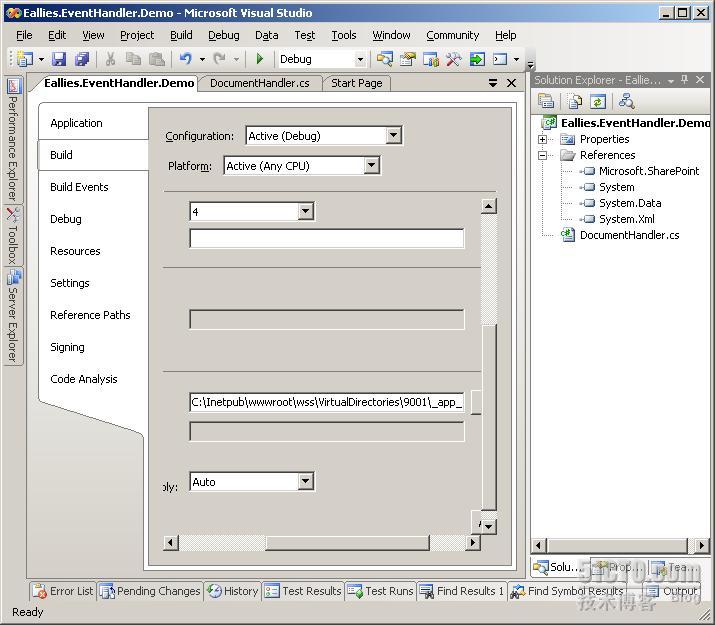The width and height of the screenshot is (715, 625).
Task: Save the current file with floppy icon
Action: tap(59, 59)
